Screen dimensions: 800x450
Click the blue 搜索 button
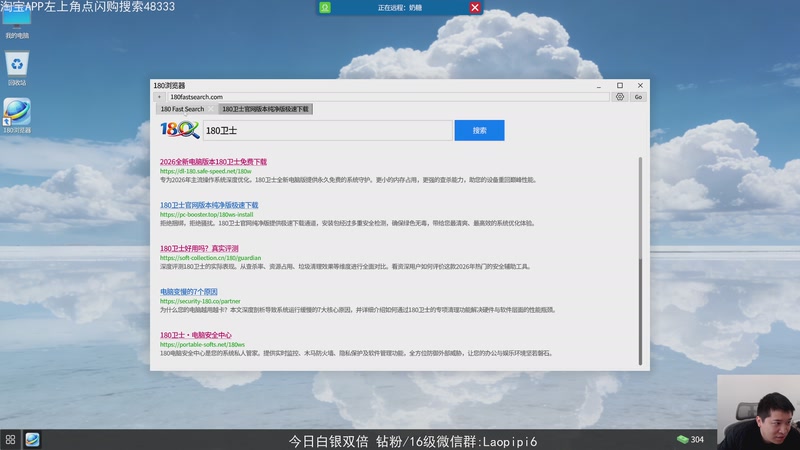tap(479, 131)
